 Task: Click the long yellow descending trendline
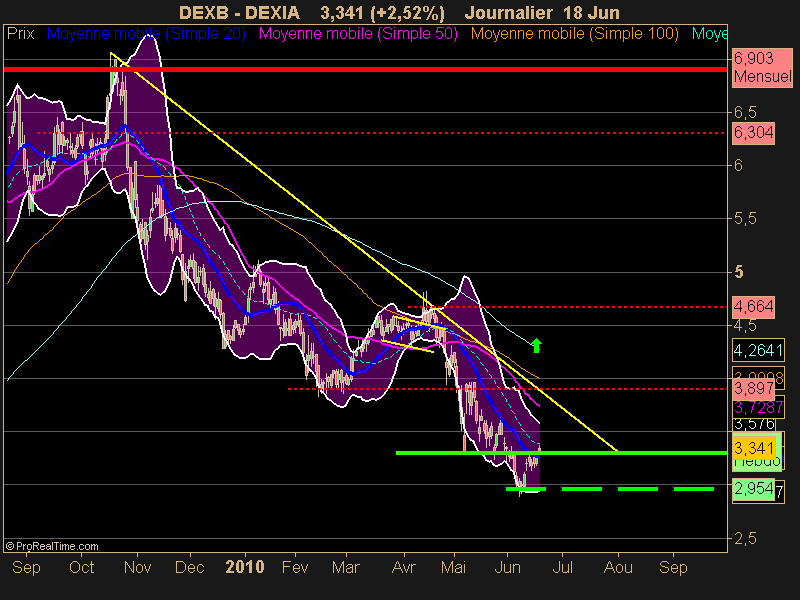click(x=364, y=252)
